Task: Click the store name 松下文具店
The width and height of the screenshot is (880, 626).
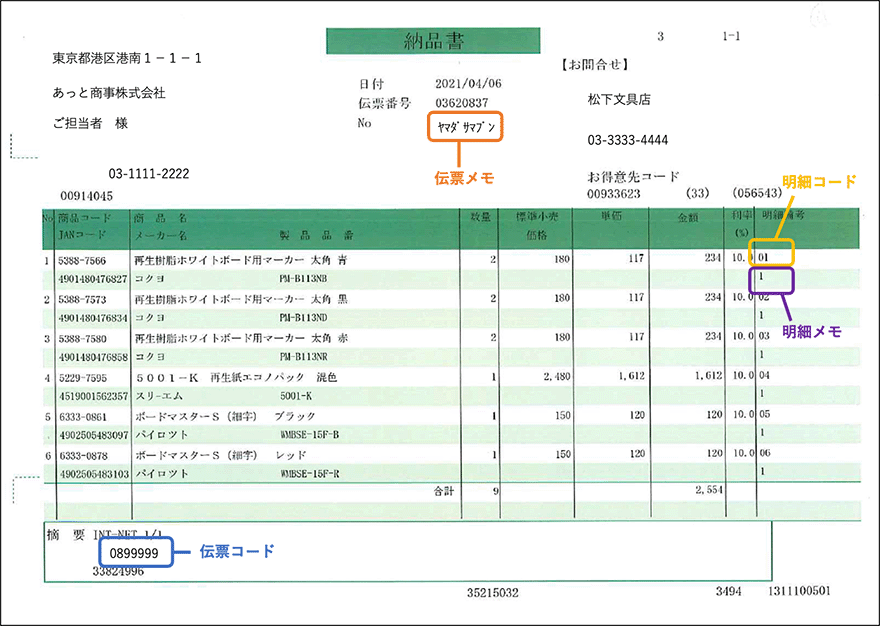Action: tap(619, 100)
